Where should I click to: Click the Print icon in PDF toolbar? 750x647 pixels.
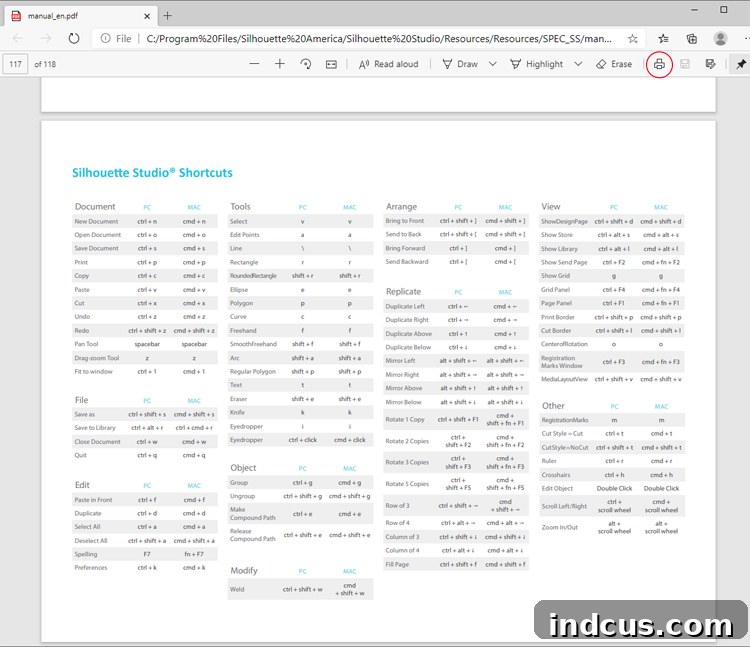point(659,64)
